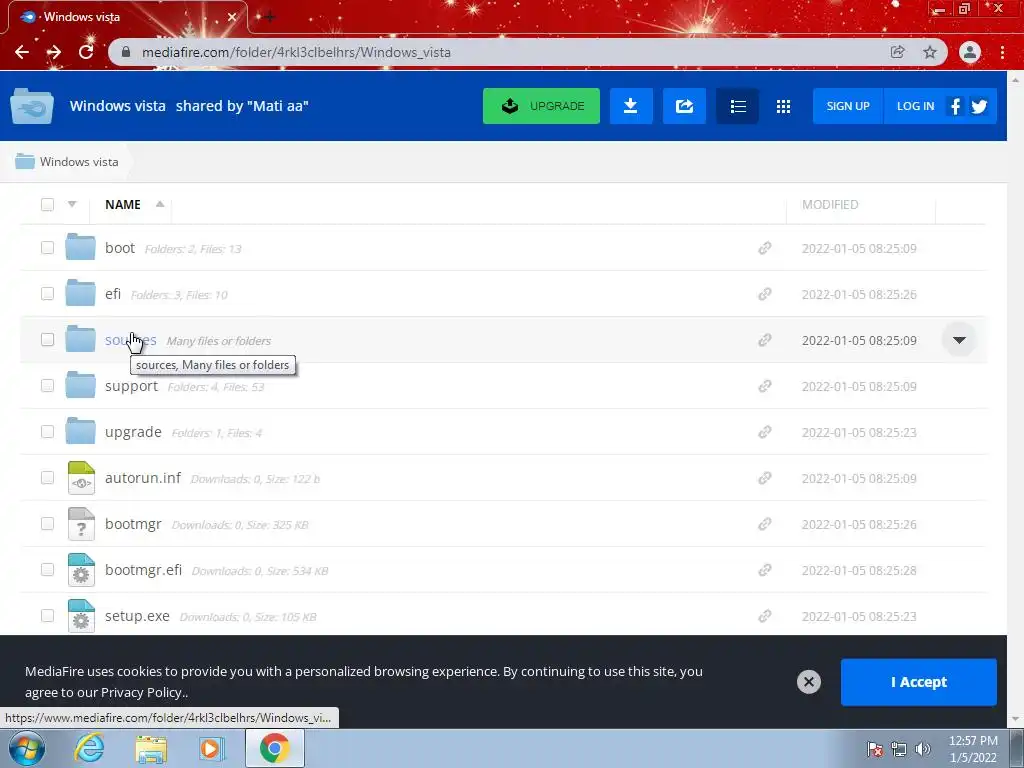Check the autorun.inf checkbox
This screenshot has height=768, width=1024.
[47, 477]
